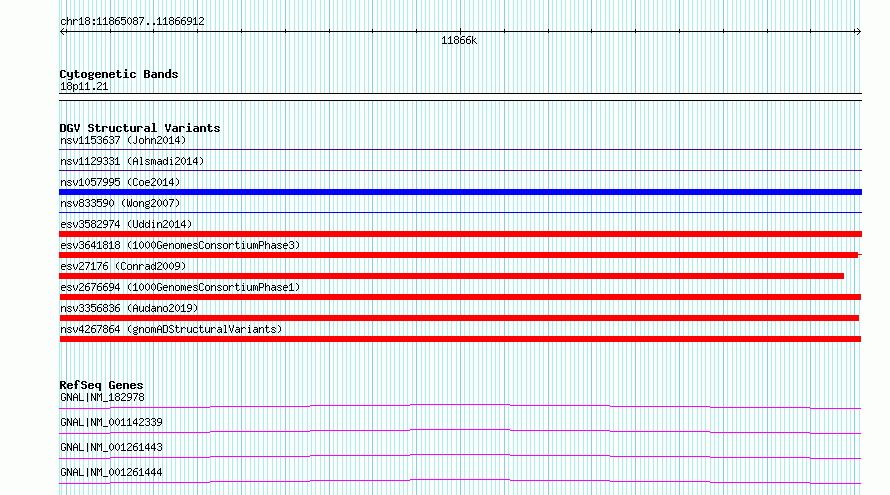This screenshot has width=890, height=495.
Task: Select gene transcript GNAL|NM_182978
Action: pyautogui.click(x=102, y=397)
